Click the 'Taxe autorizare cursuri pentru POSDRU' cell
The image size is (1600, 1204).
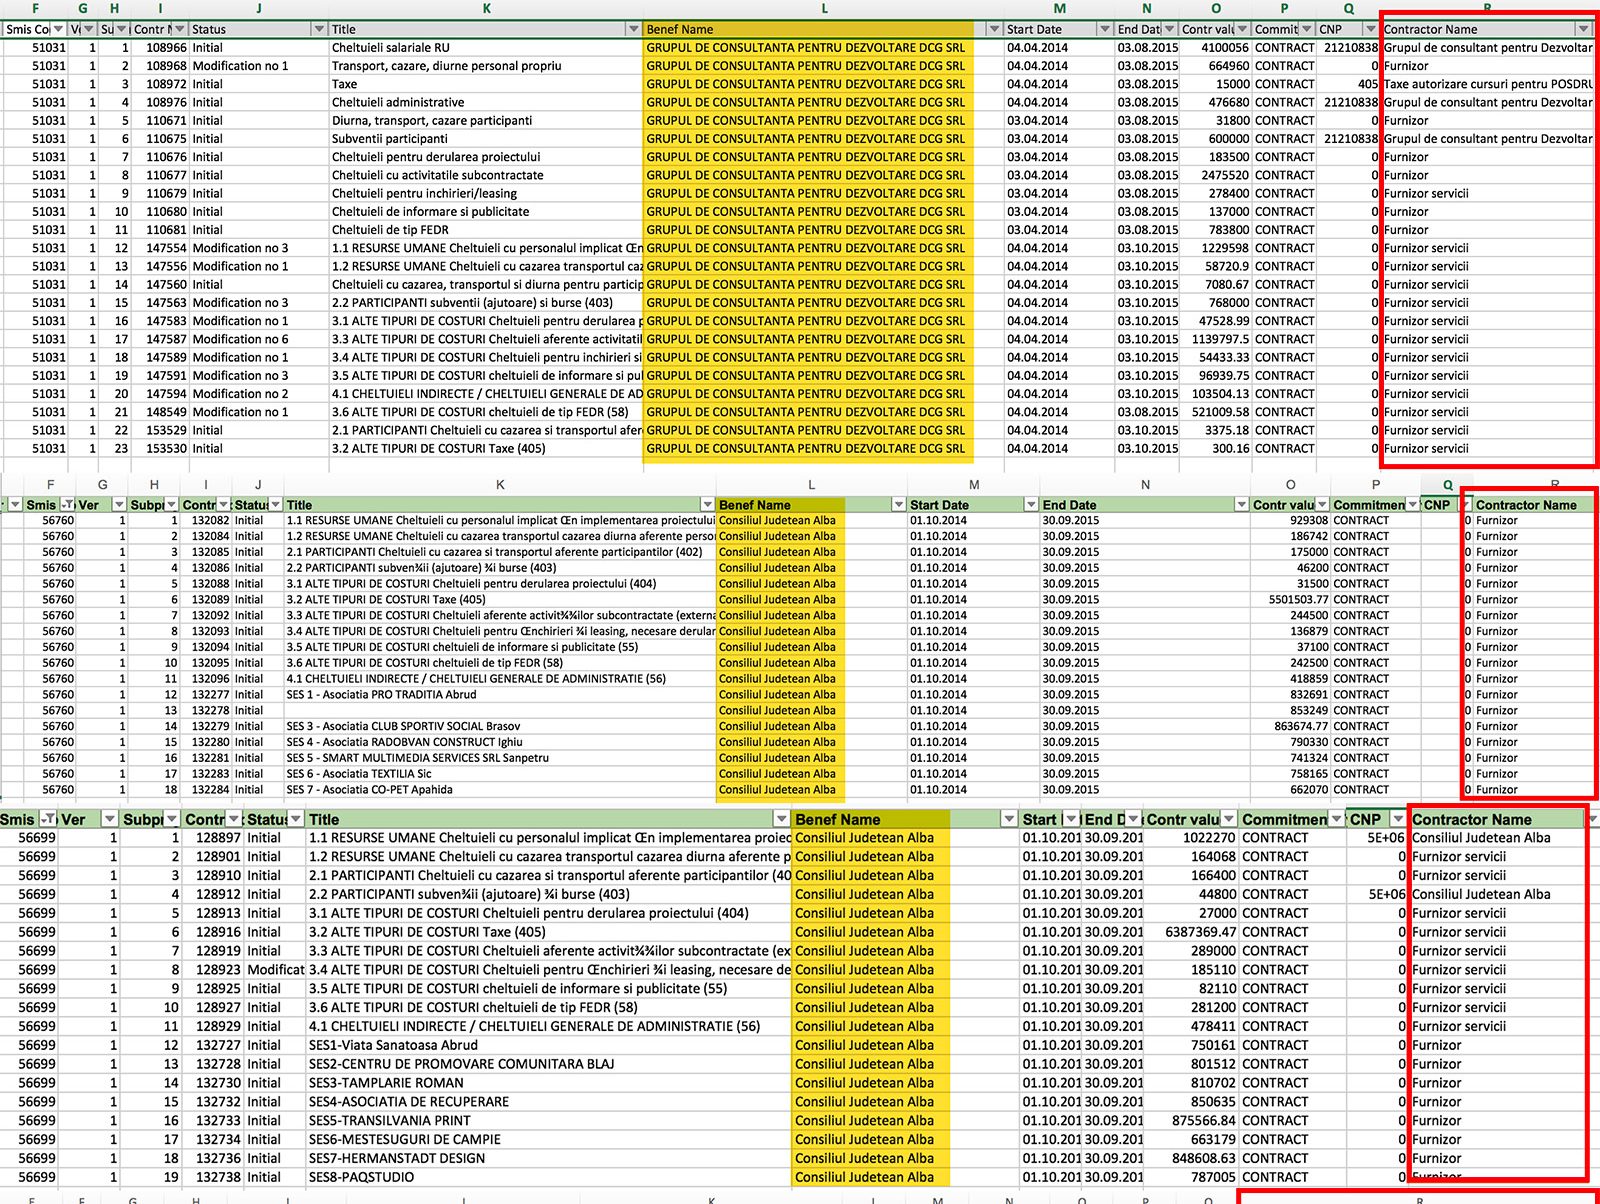pyautogui.click(x=1488, y=84)
